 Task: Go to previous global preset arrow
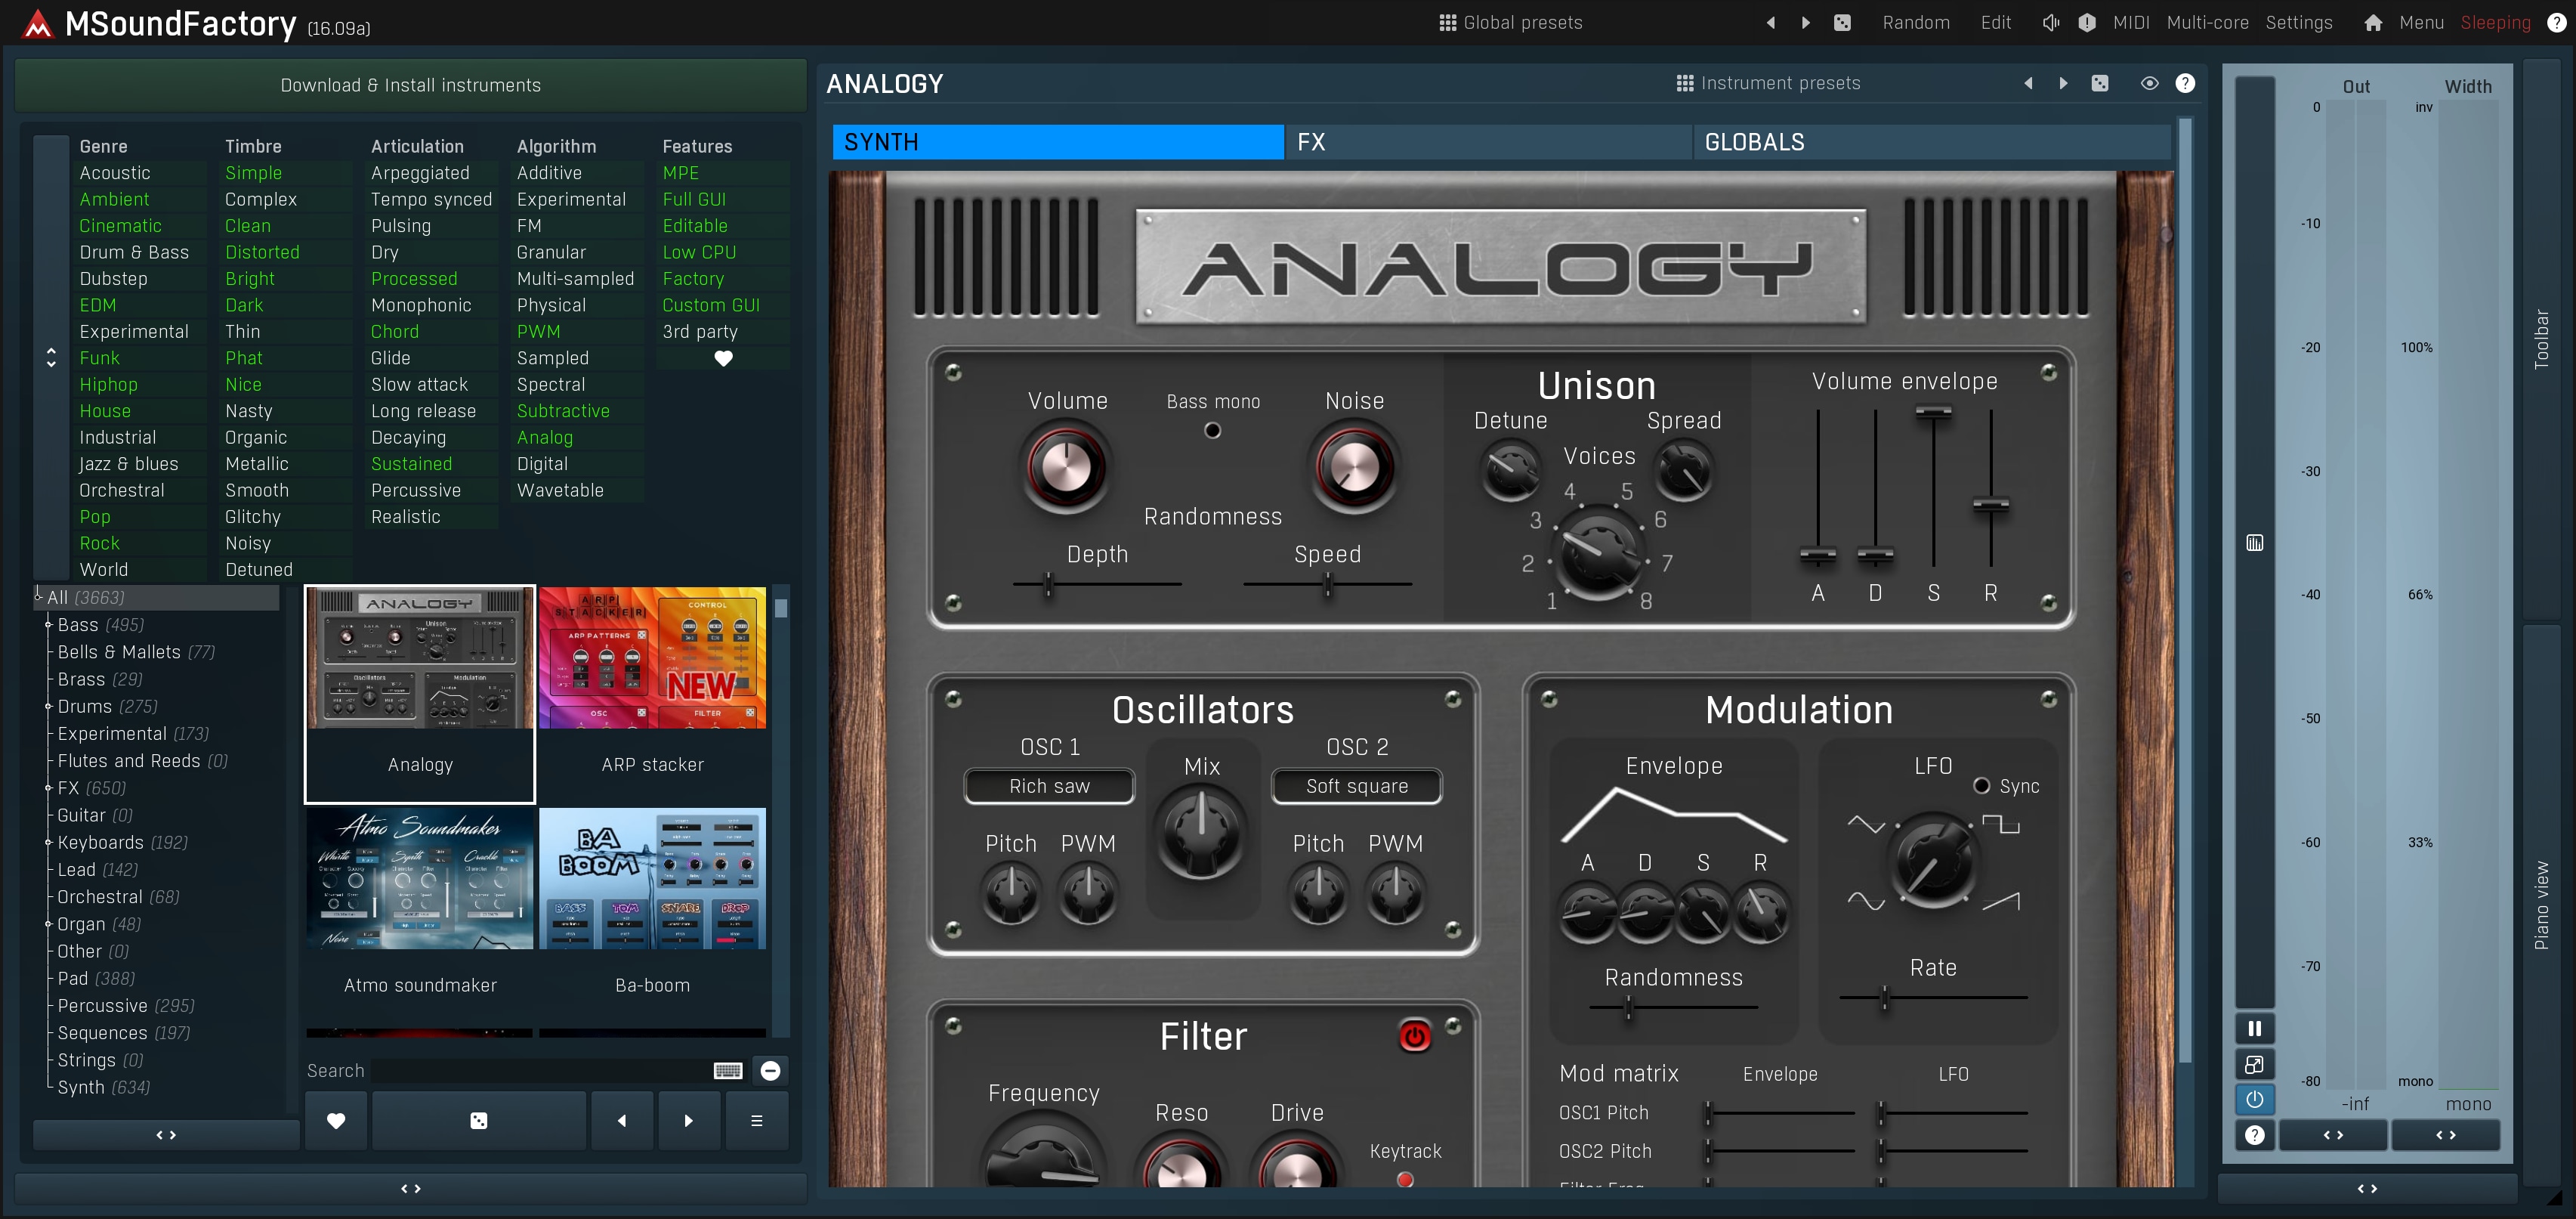point(1771,23)
